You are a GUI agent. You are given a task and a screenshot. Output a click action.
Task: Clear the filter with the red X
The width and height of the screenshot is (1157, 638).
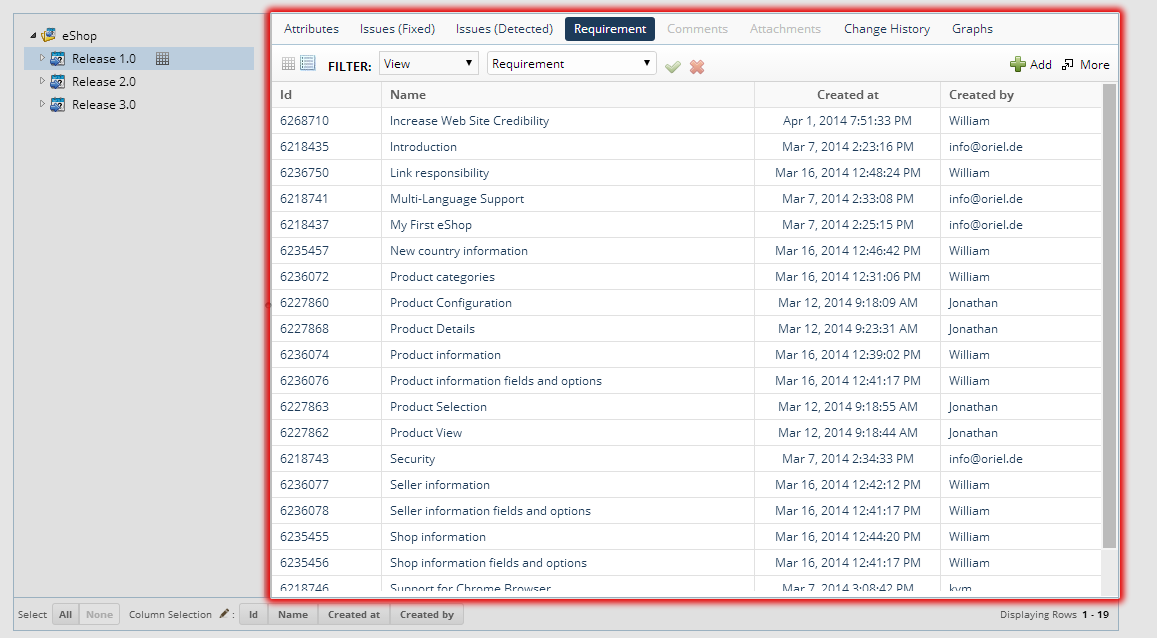point(697,66)
